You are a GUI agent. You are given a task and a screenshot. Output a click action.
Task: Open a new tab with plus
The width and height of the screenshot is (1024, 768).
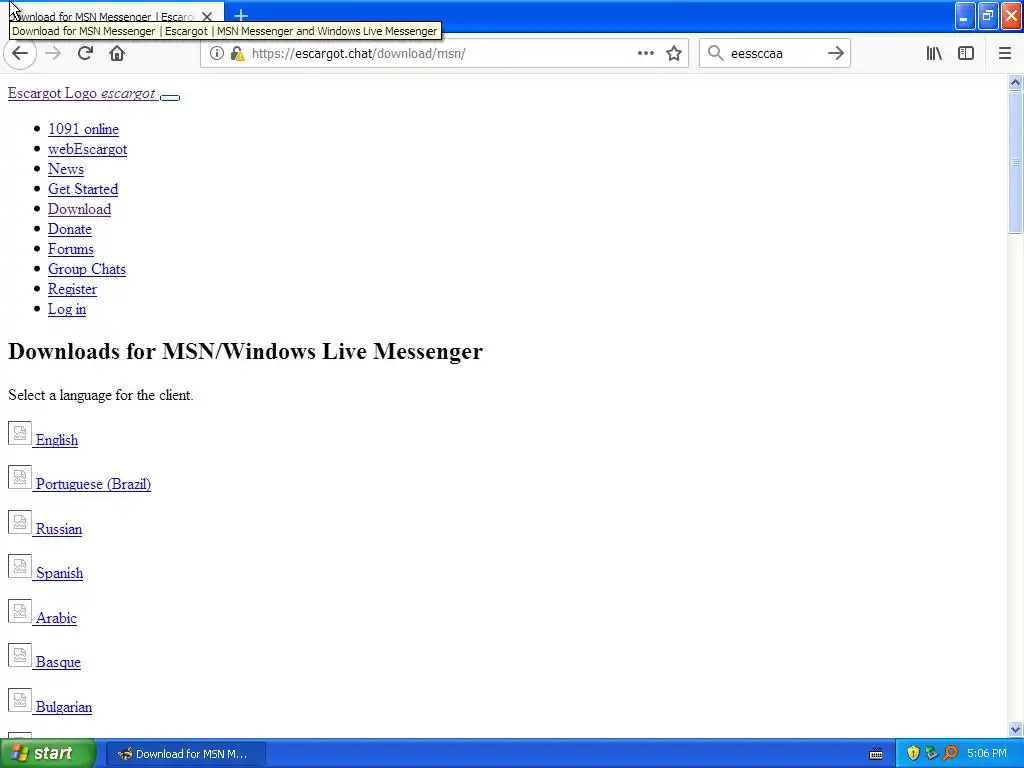pos(241,15)
